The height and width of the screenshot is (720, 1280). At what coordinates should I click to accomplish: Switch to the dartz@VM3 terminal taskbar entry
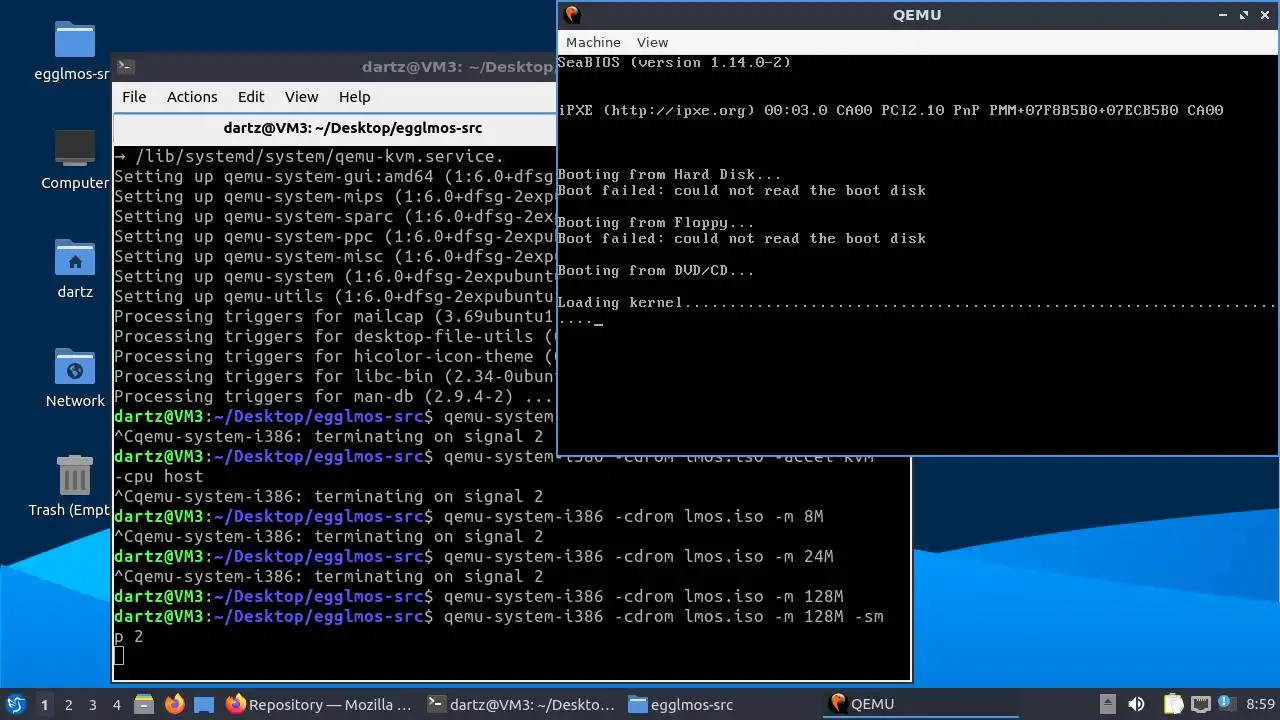coord(520,704)
